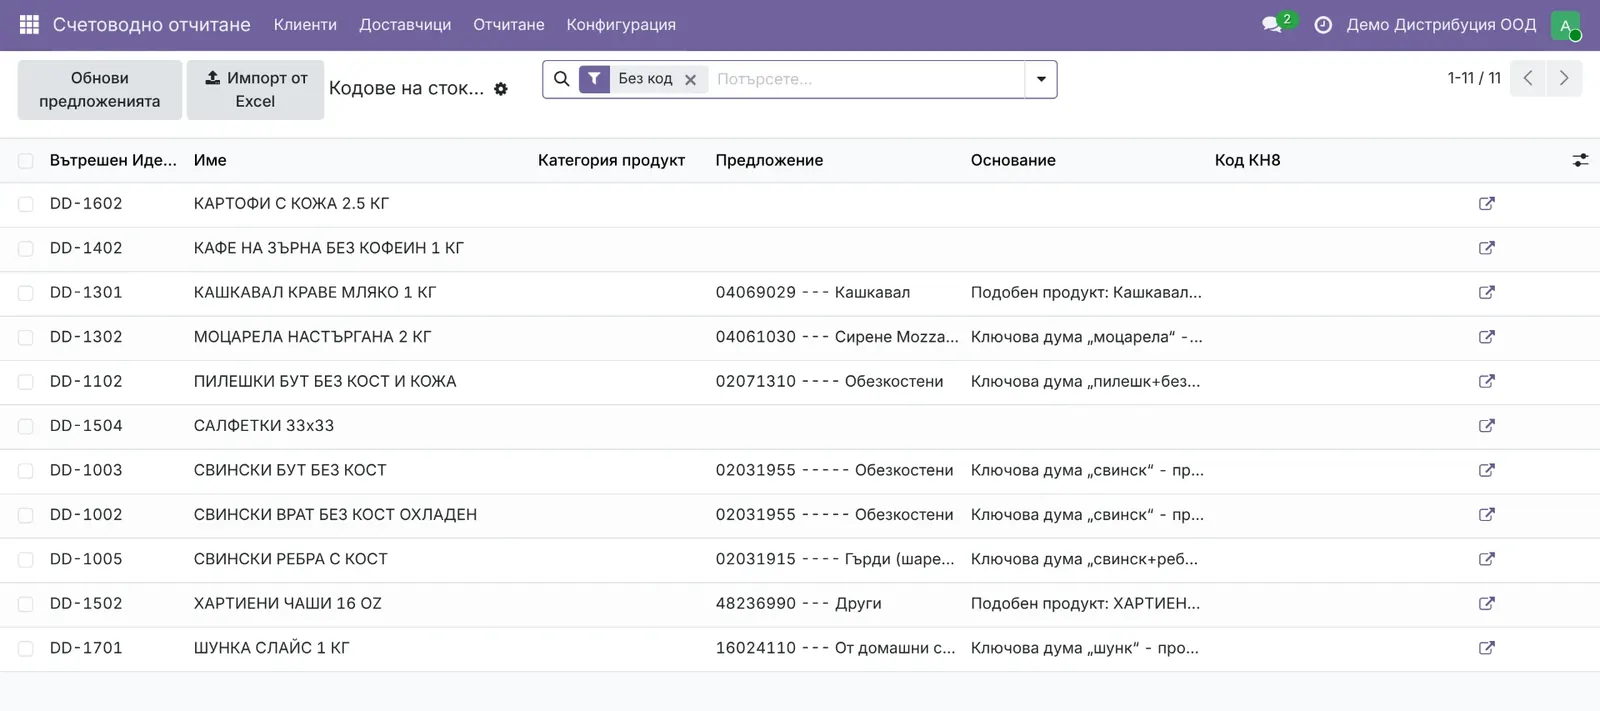Click the gear icon beside Кодове на сток
The width and height of the screenshot is (1600, 711).
pyautogui.click(x=501, y=89)
